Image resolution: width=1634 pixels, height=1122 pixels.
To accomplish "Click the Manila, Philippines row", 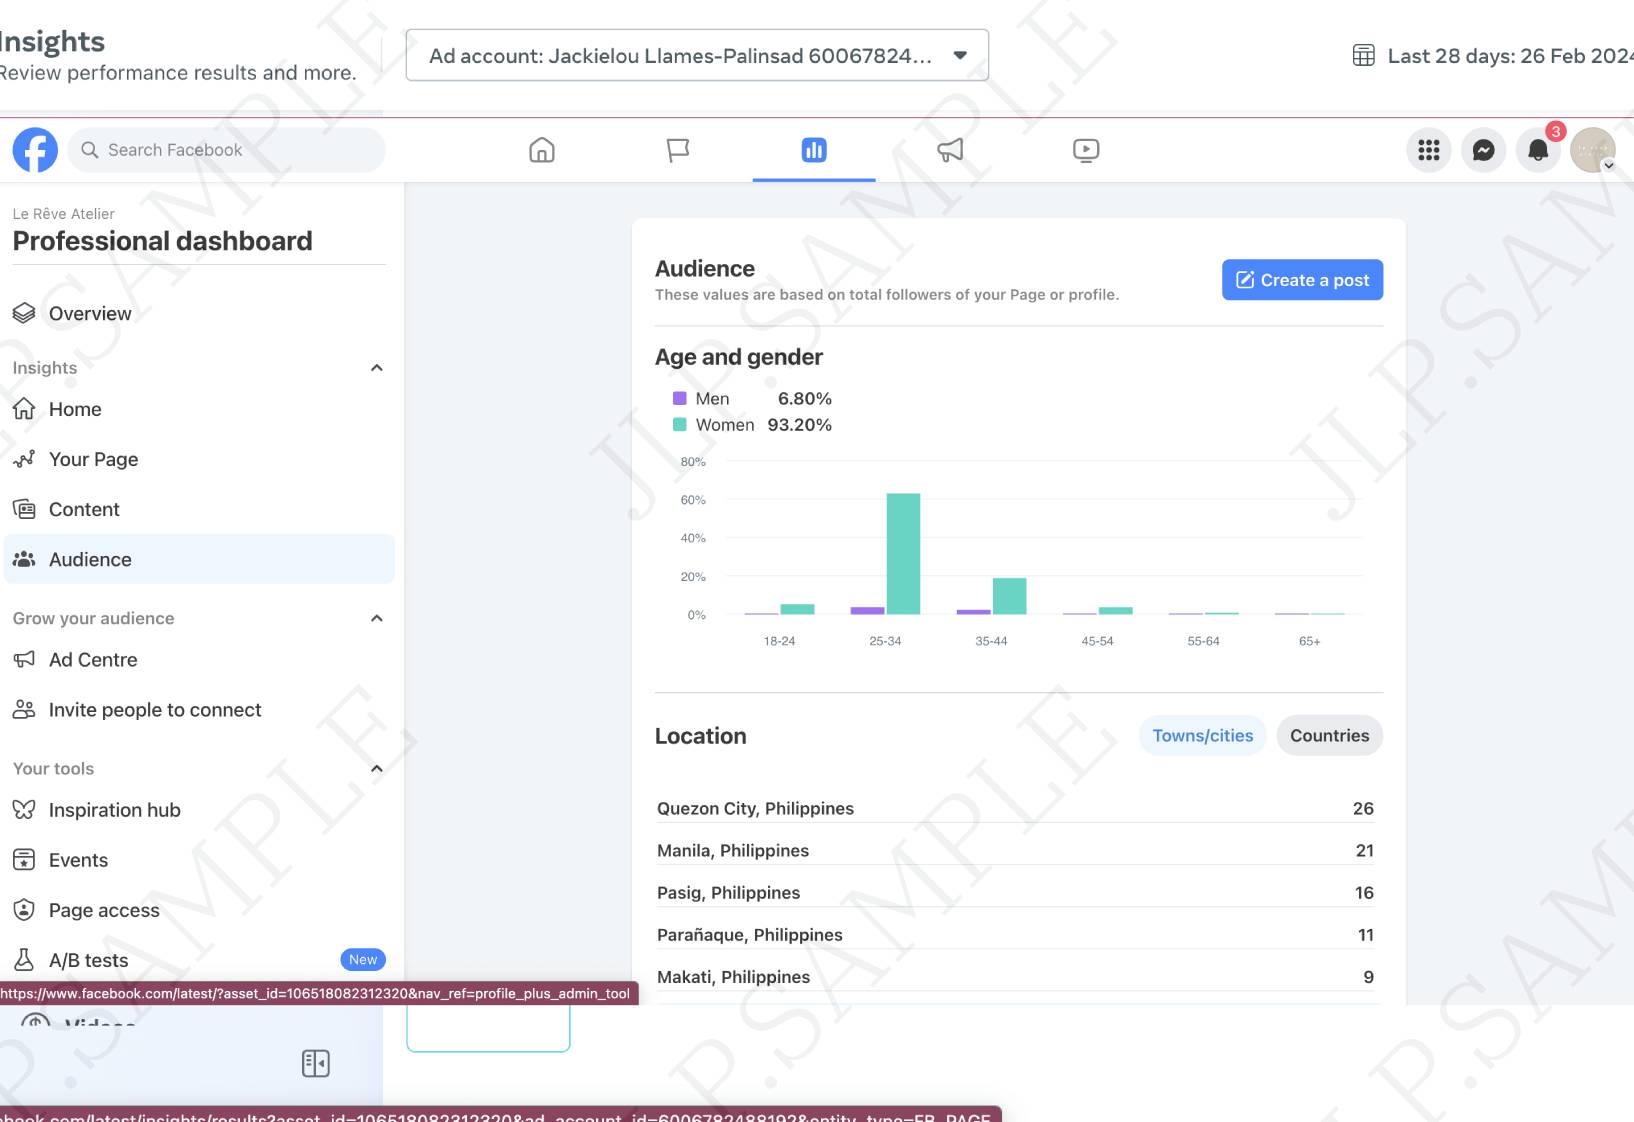I will pos(1015,850).
